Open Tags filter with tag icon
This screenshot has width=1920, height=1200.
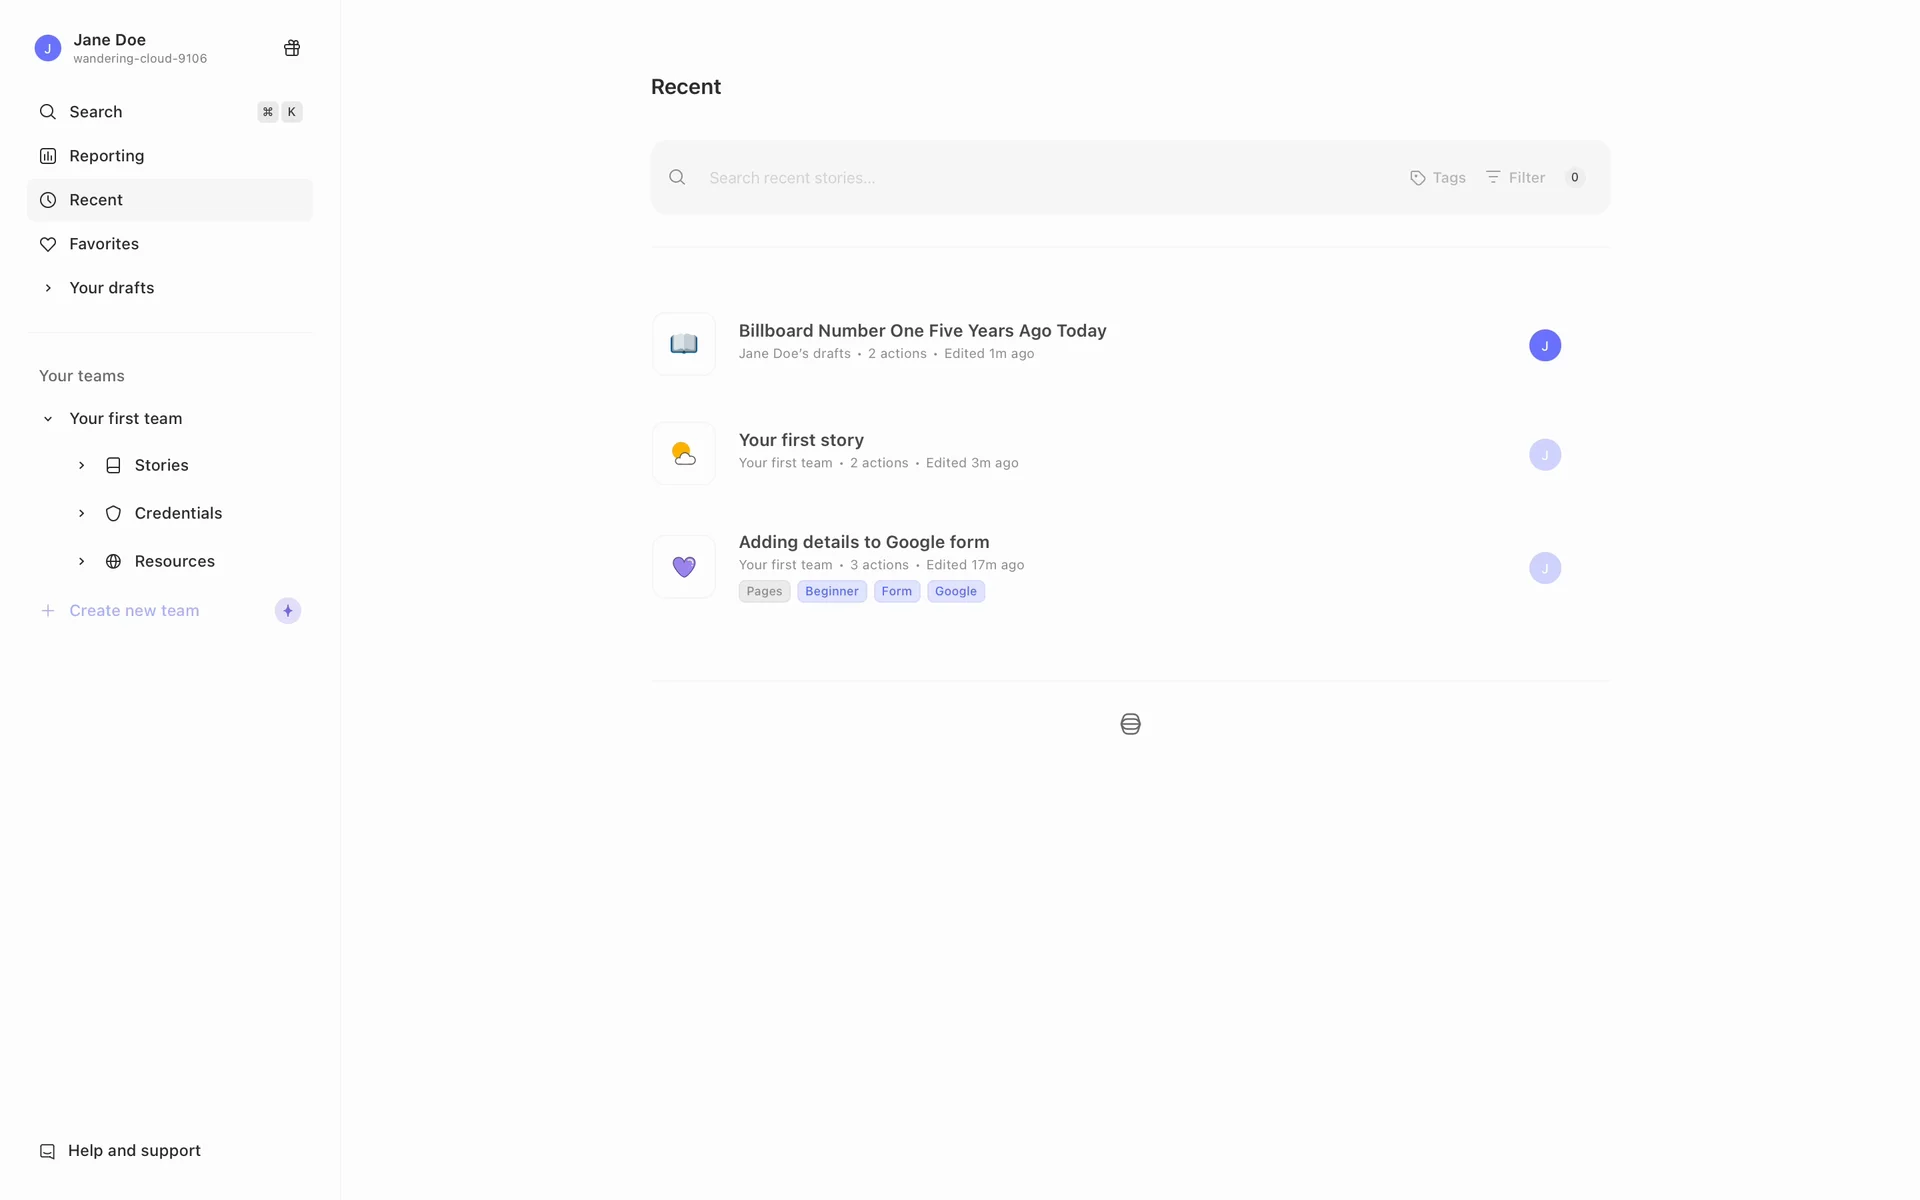tap(1438, 177)
